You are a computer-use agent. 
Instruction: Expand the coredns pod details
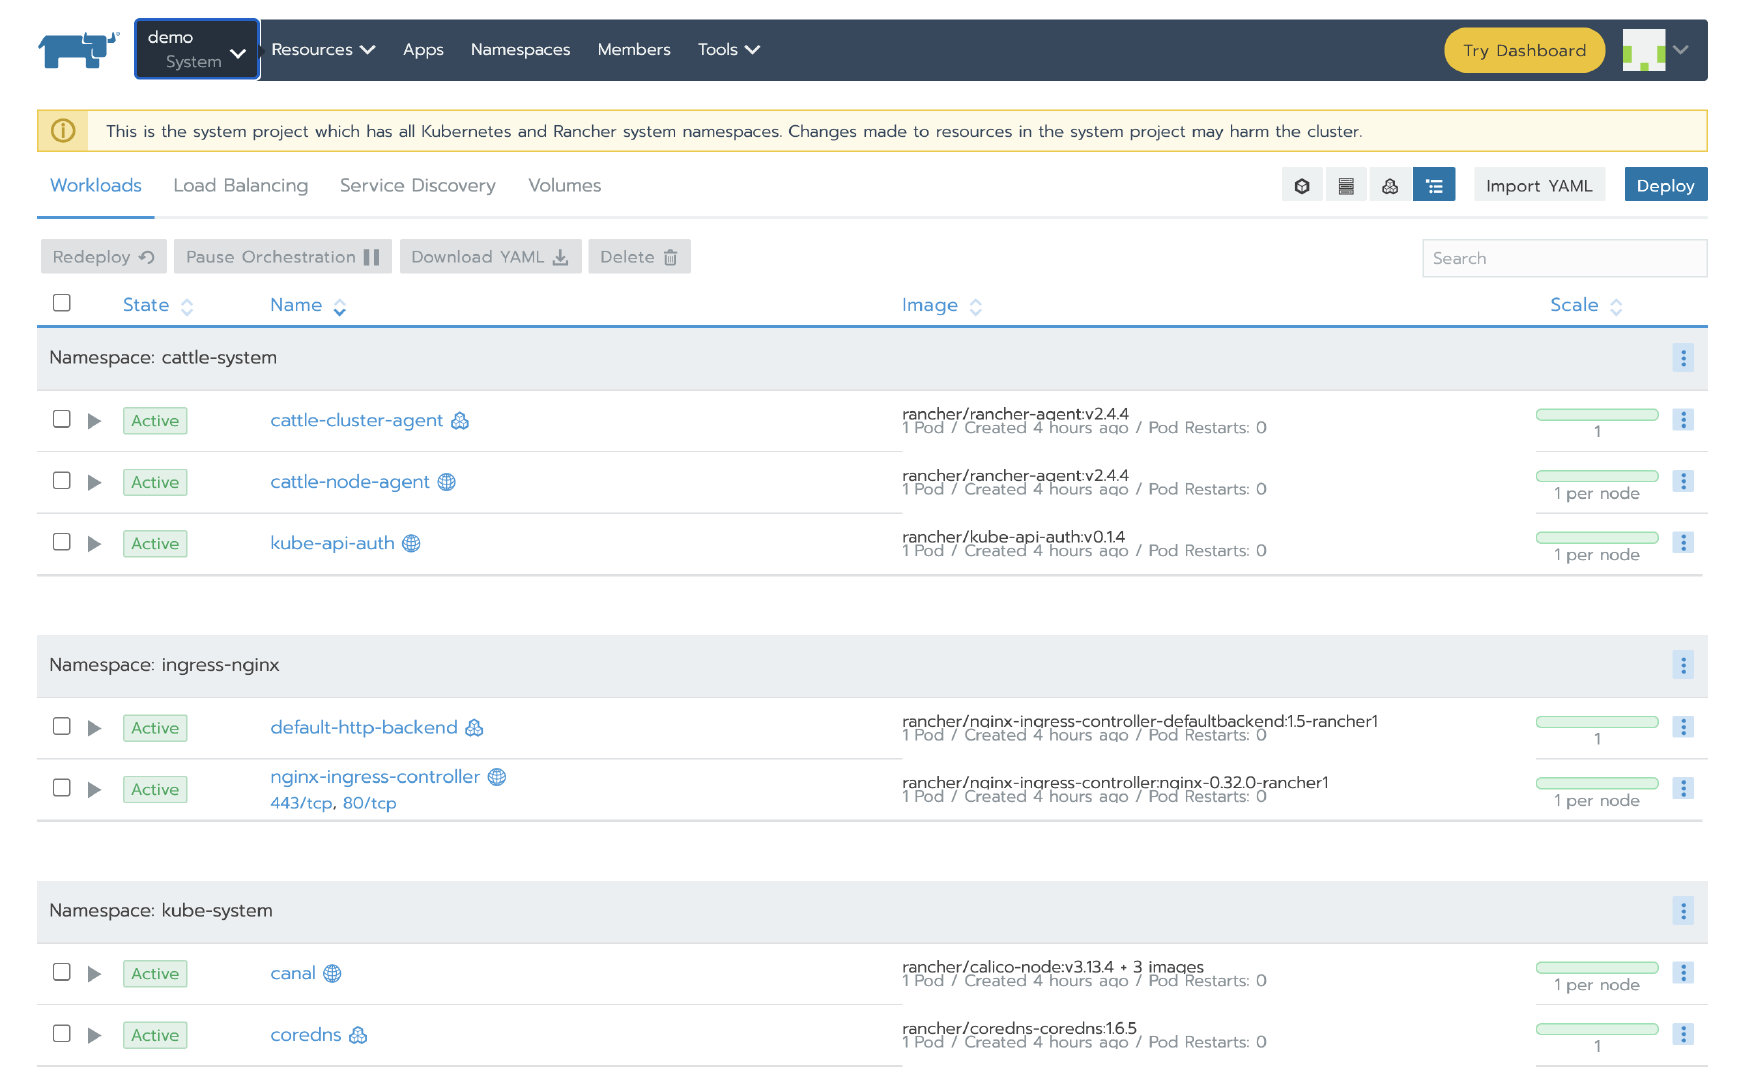click(94, 1035)
